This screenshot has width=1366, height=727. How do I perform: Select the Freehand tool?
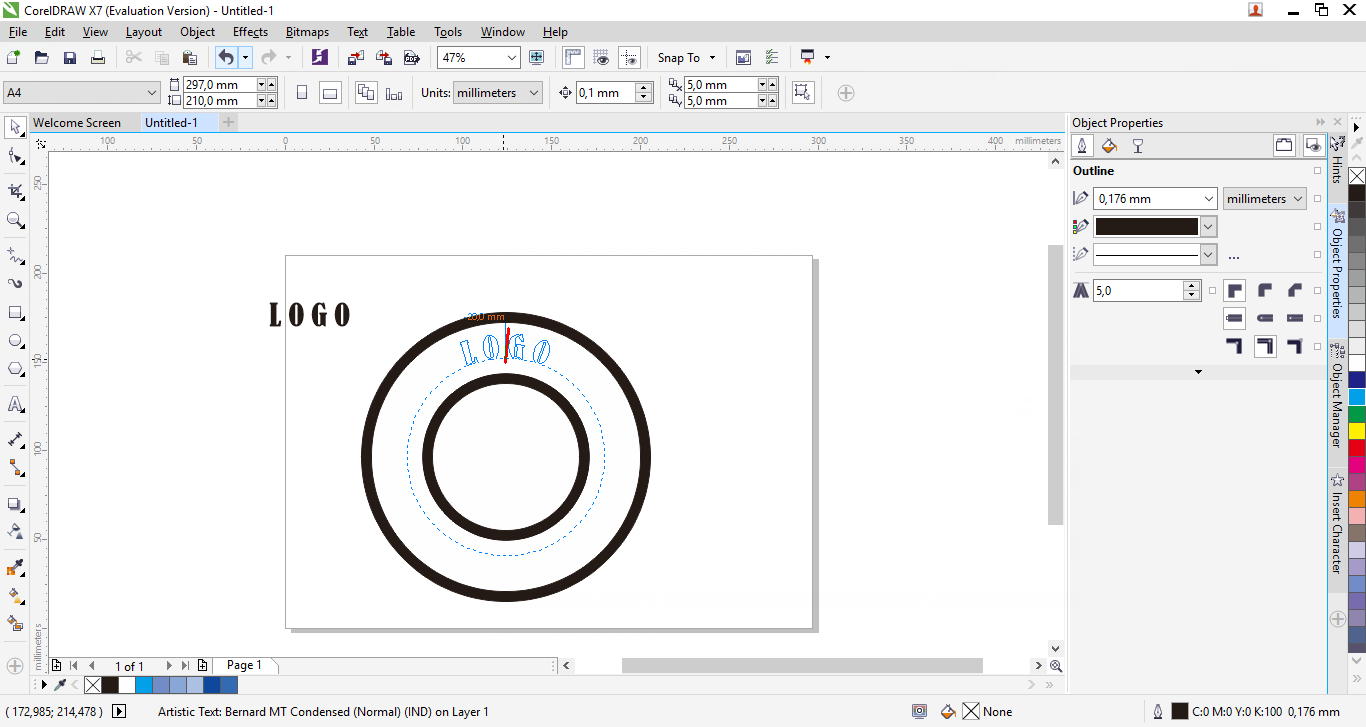coord(15,254)
